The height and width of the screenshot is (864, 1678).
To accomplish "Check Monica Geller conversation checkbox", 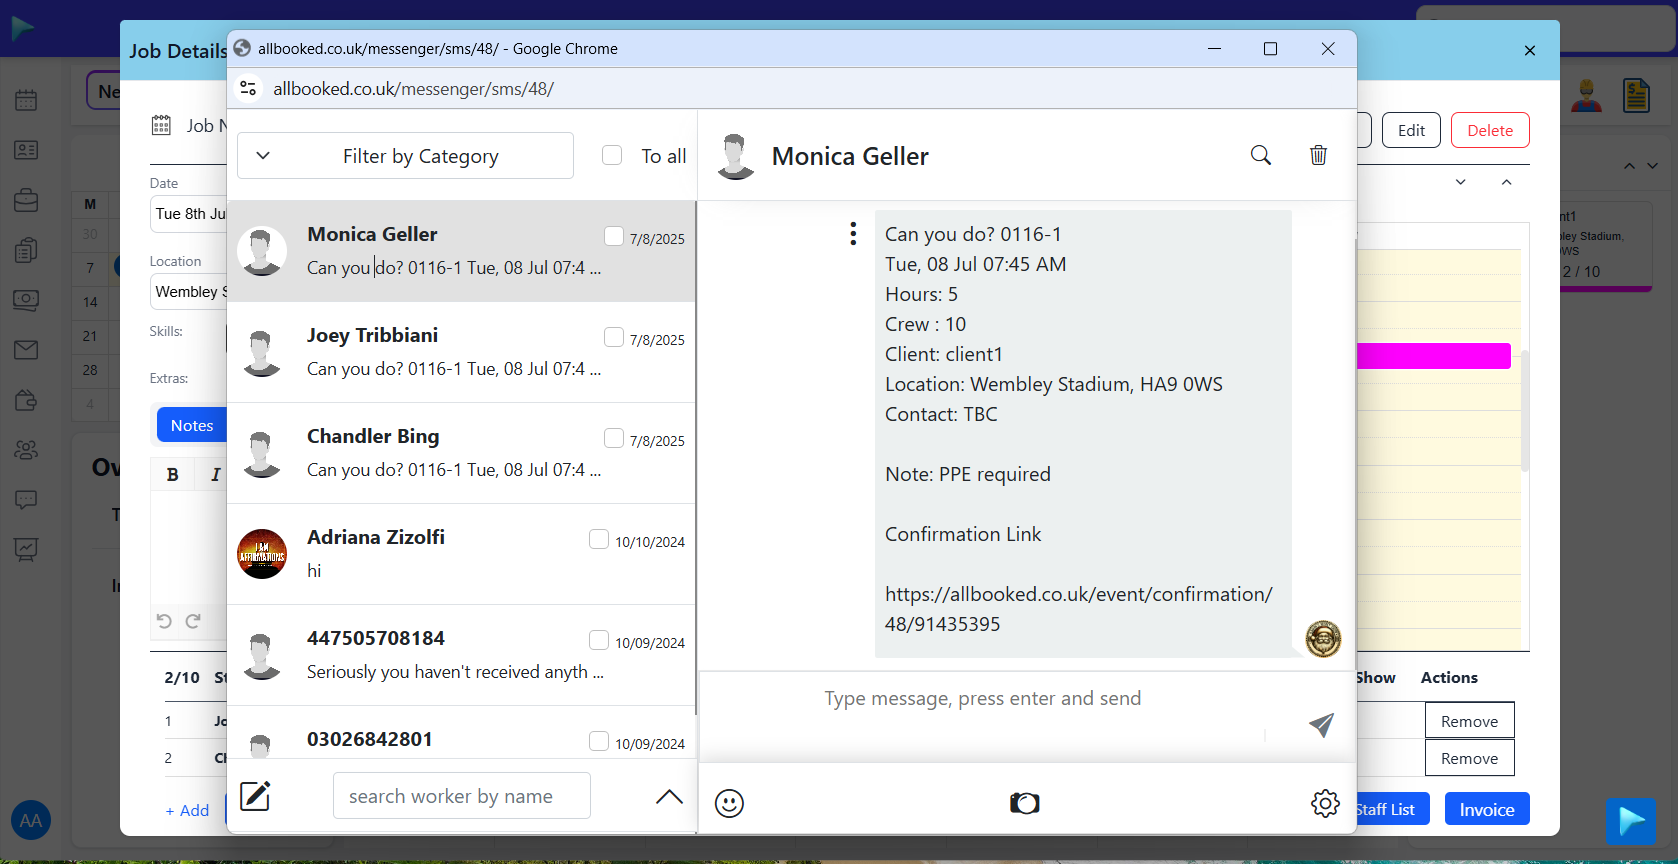I will pyautogui.click(x=614, y=236).
